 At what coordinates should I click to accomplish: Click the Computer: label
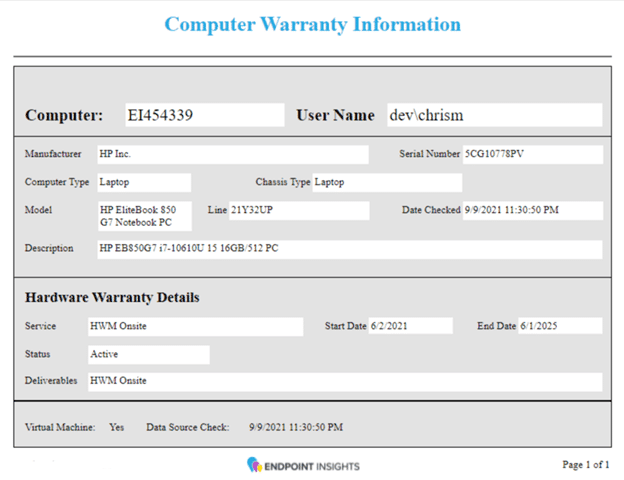click(x=64, y=115)
